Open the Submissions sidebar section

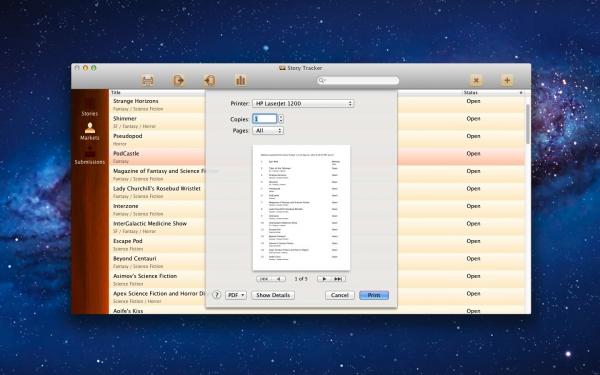[x=90, y=156]
